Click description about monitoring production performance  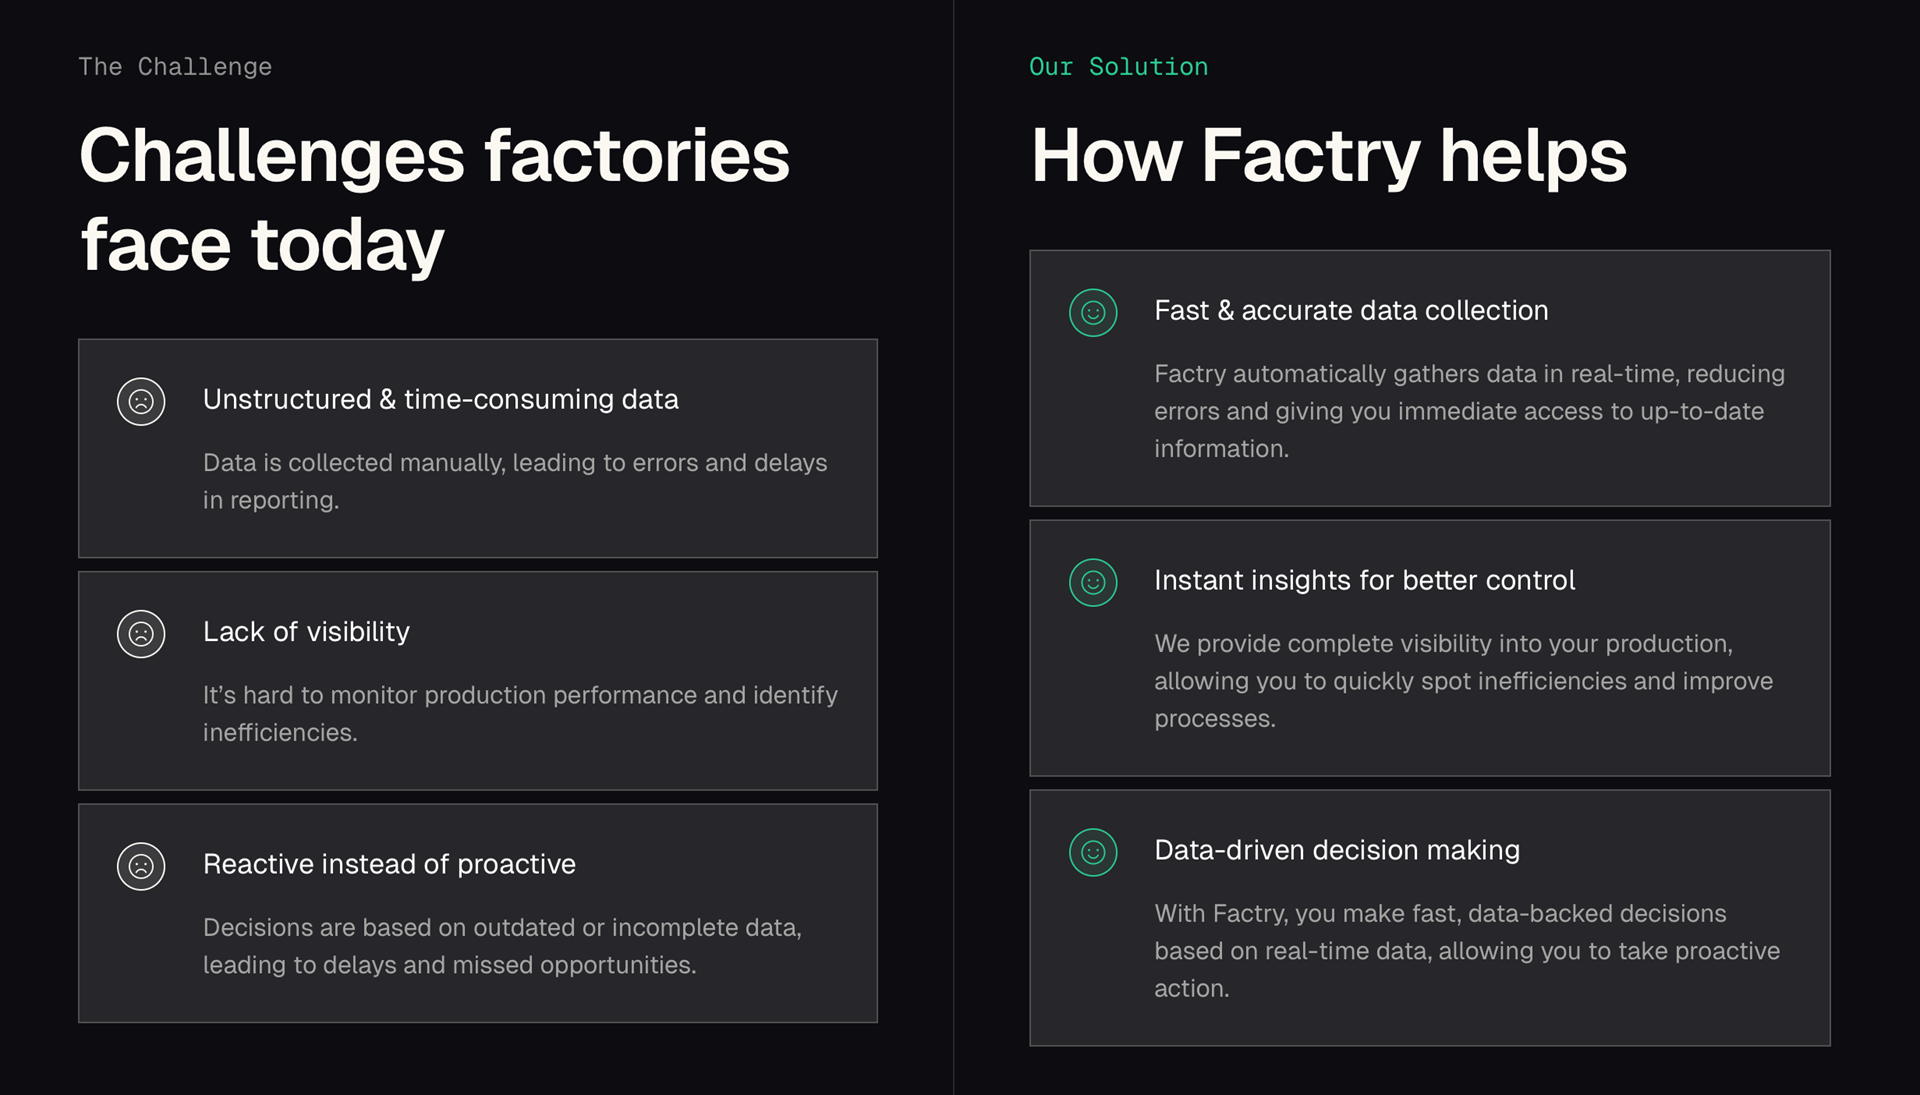point(520,713)
